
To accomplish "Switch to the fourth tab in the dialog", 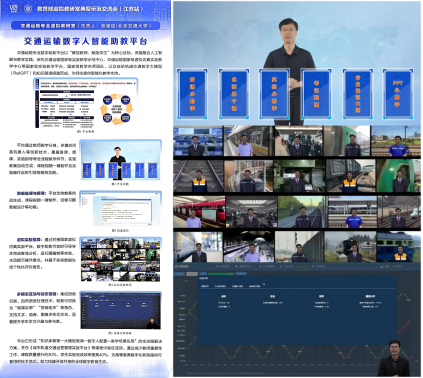I will click(x=255, y=286).
